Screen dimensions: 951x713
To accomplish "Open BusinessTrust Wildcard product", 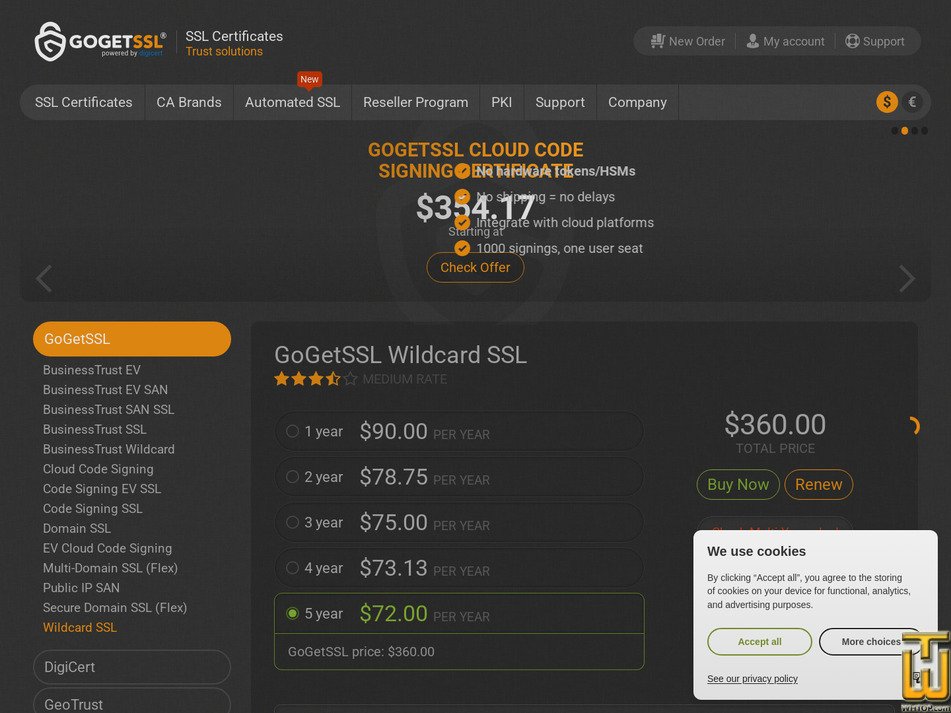I will click(109, 449).
